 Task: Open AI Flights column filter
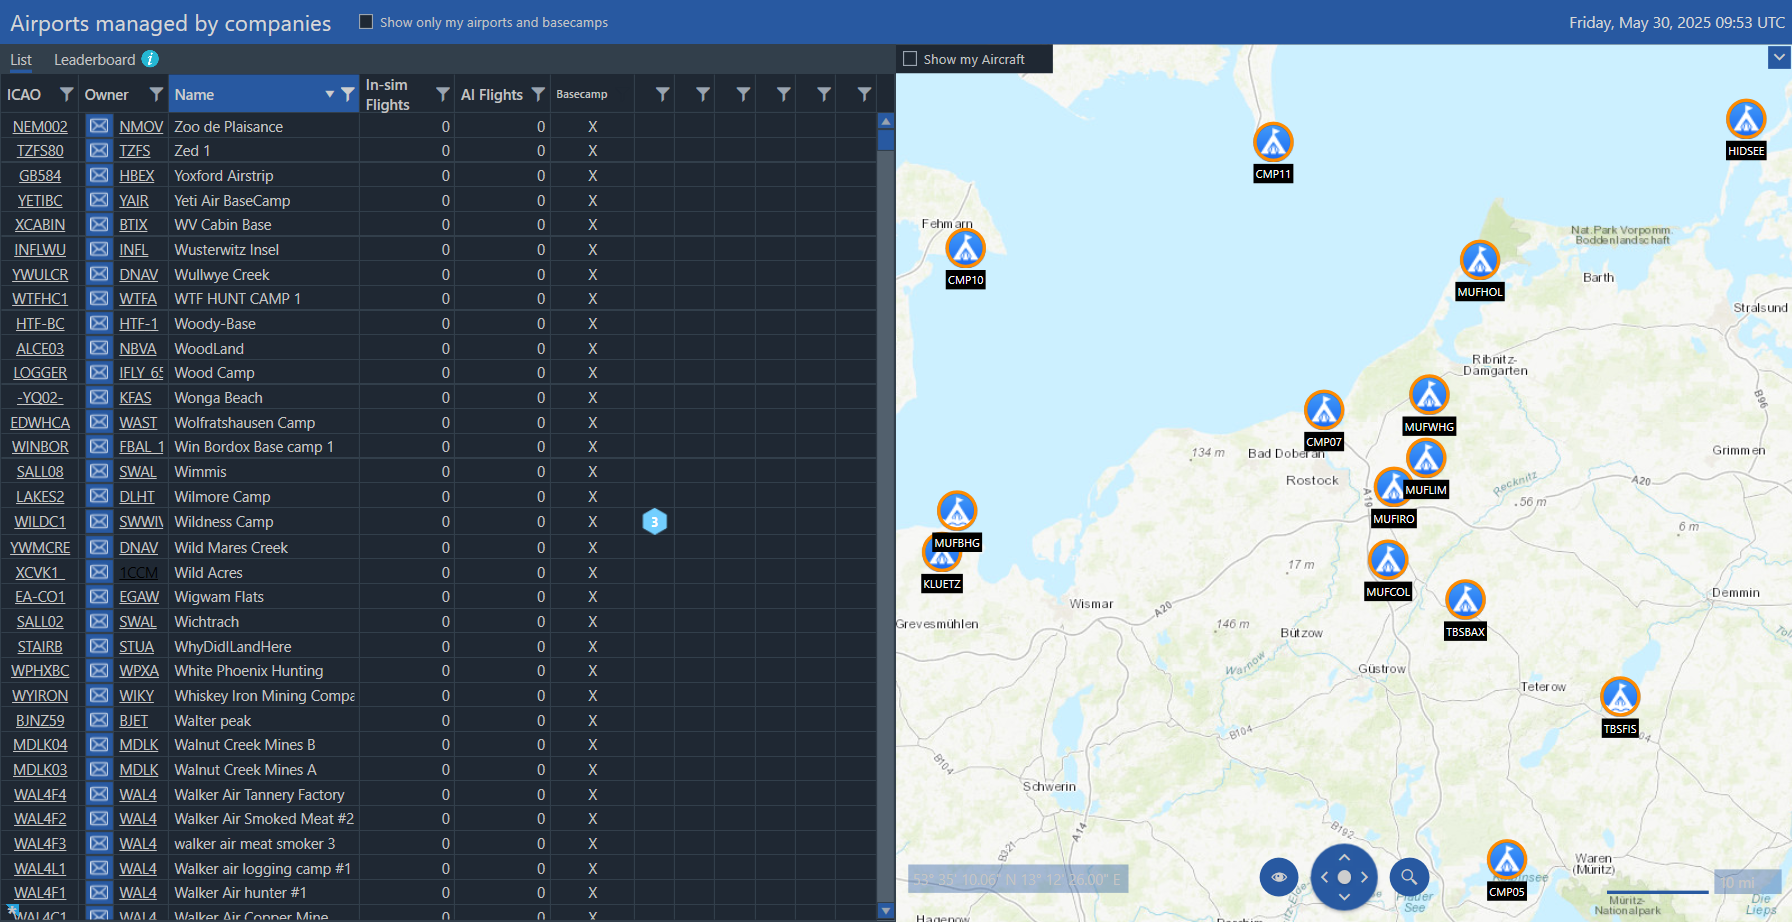tap(538, 94)
